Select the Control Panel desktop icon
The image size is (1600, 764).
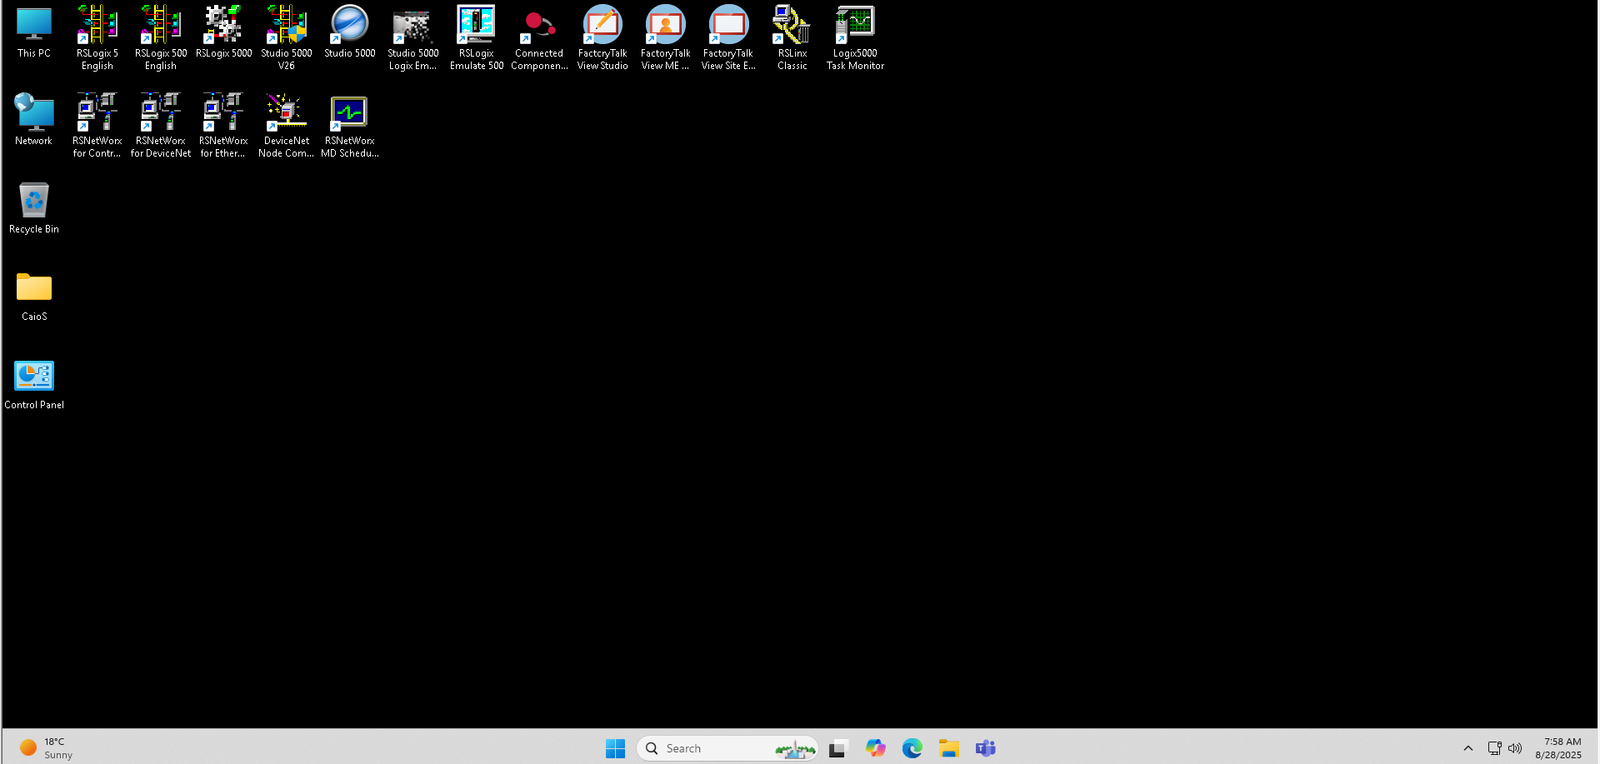pos(34,384)
